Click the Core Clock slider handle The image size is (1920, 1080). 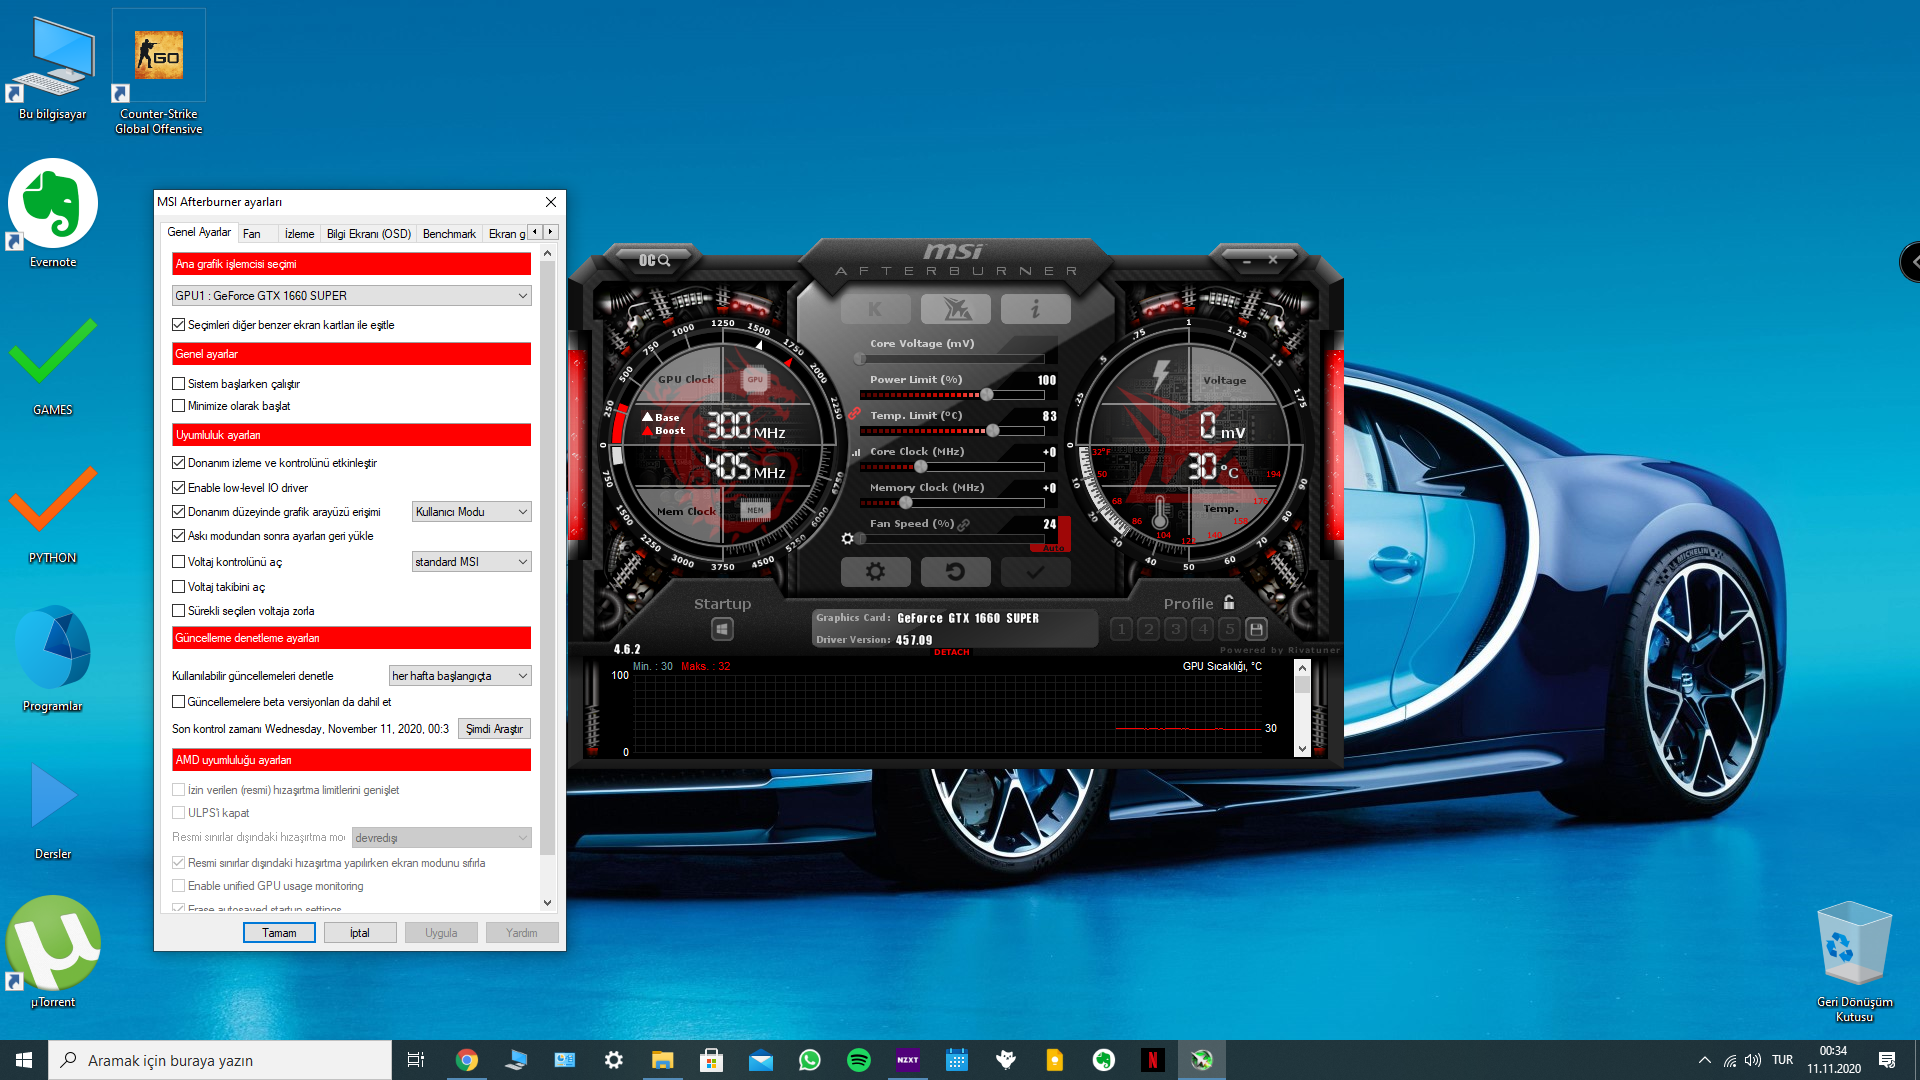click(921, 467)
